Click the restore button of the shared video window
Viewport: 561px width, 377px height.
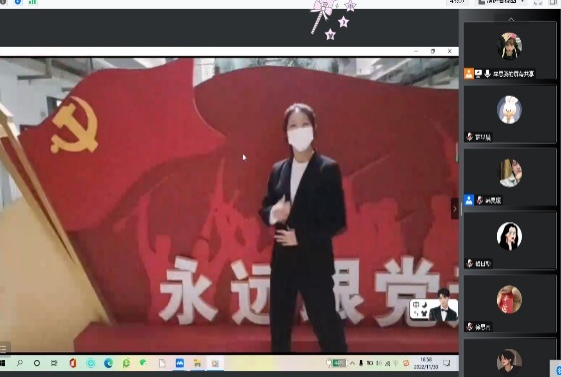point(433,52)
